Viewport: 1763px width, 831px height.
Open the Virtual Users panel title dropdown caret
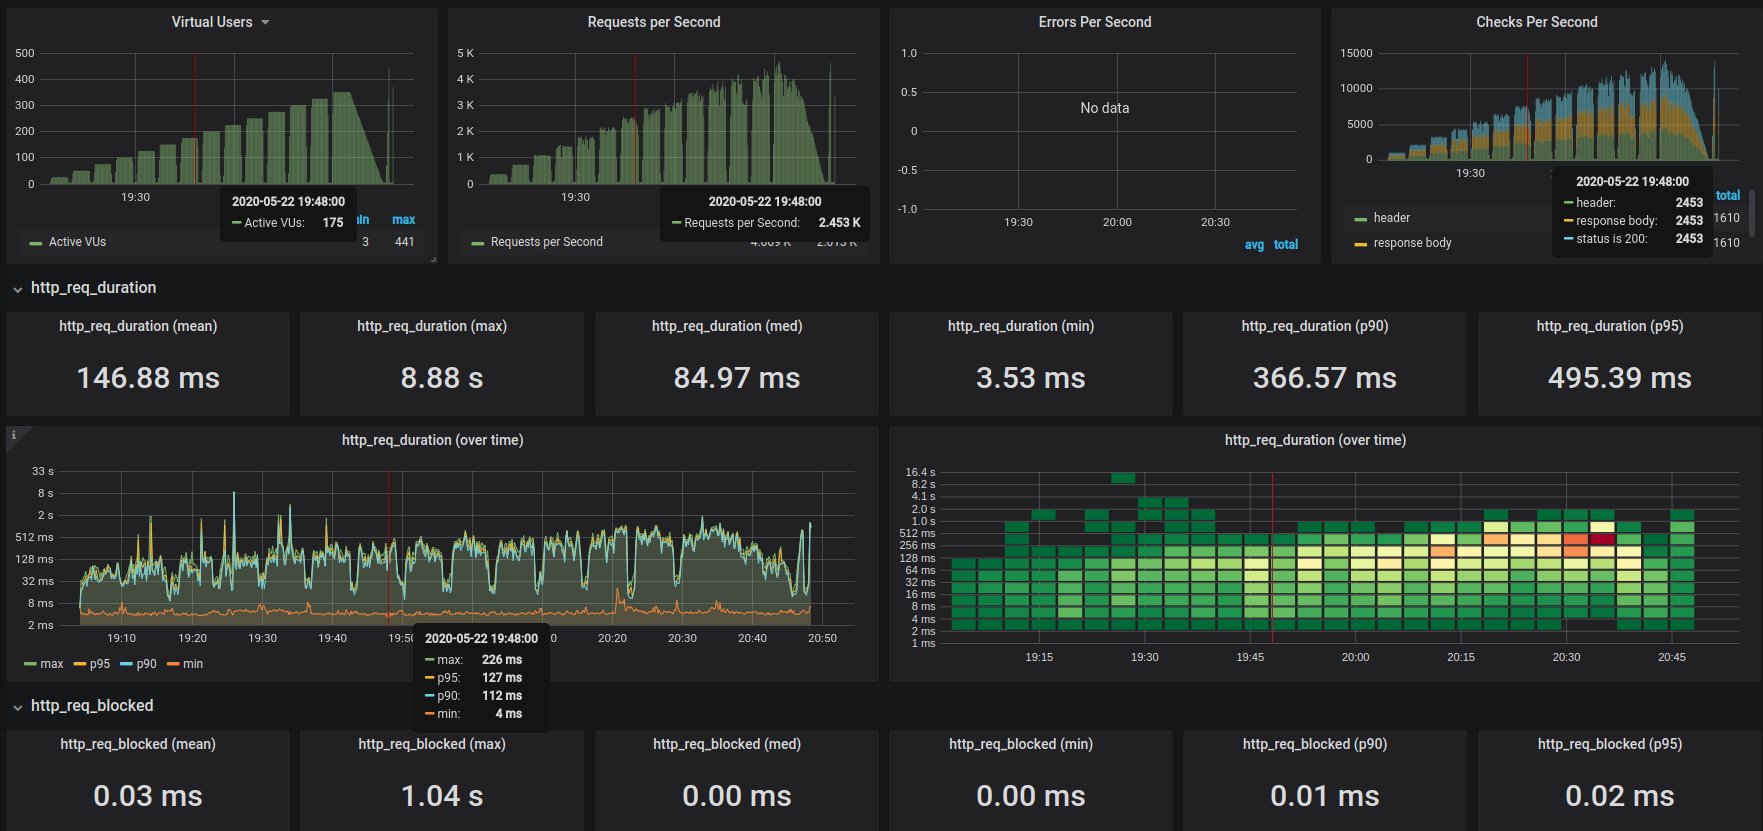(265, 22)
